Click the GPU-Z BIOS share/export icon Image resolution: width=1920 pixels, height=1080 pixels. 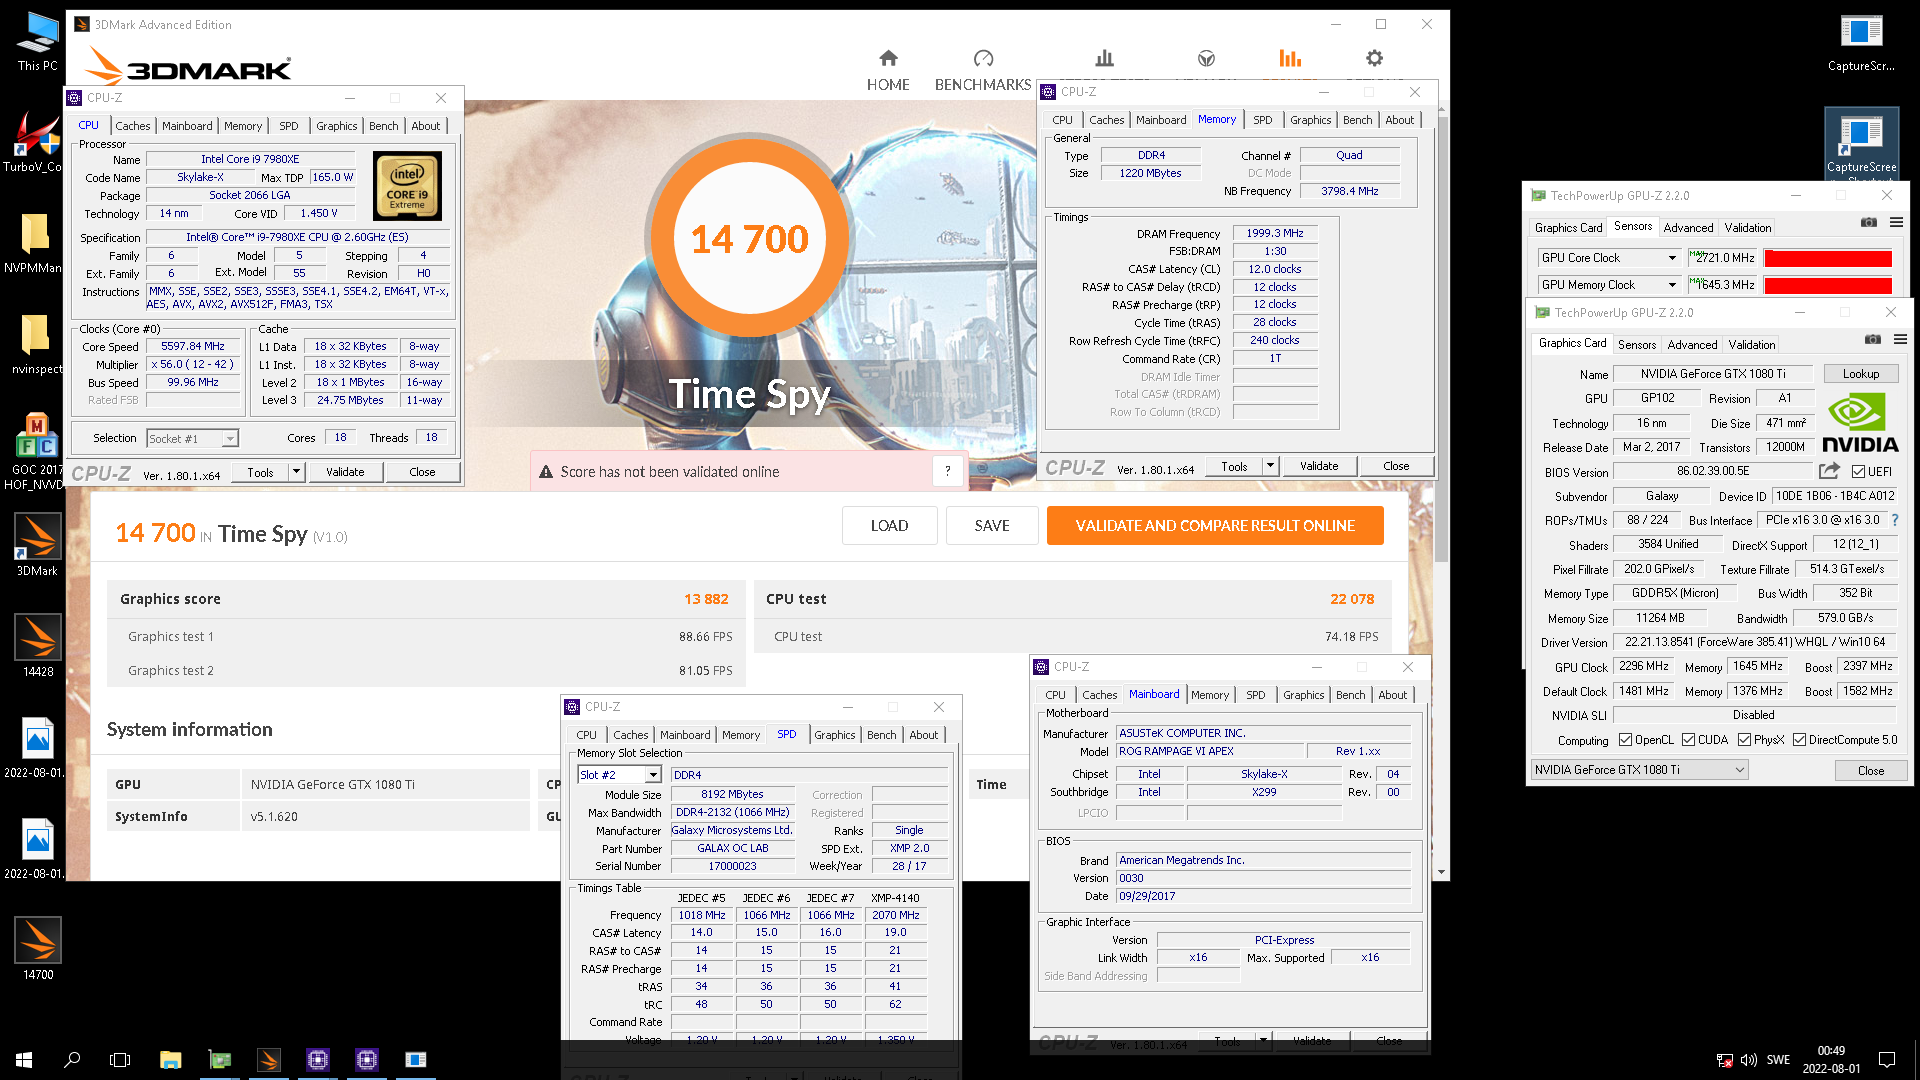(x=1829, y=471)
